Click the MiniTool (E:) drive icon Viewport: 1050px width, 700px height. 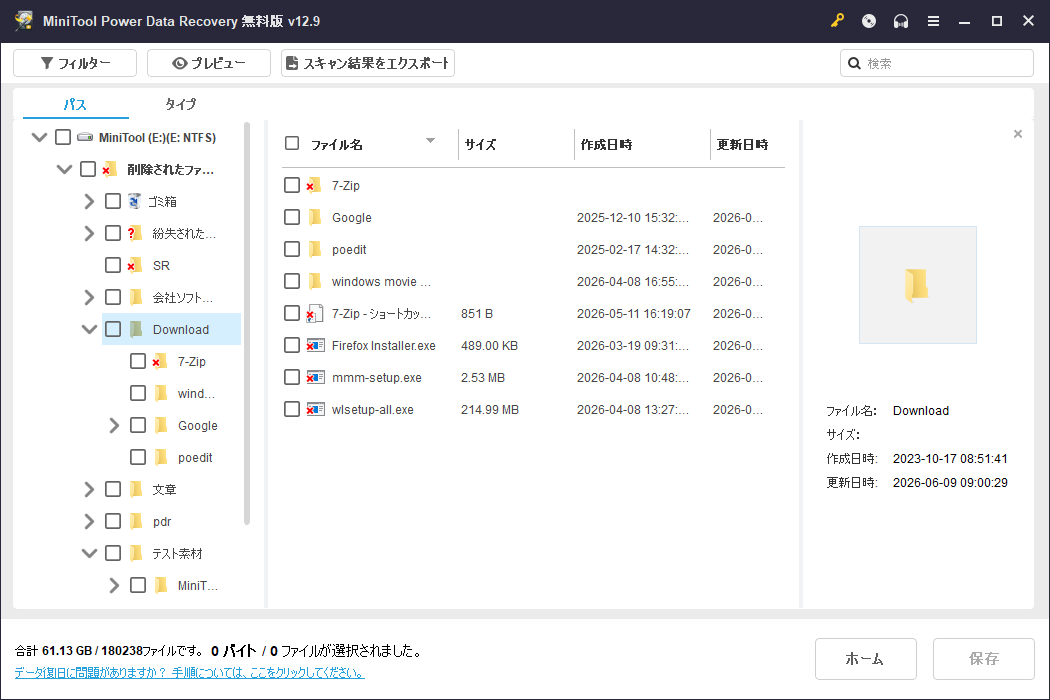(85, 137)
